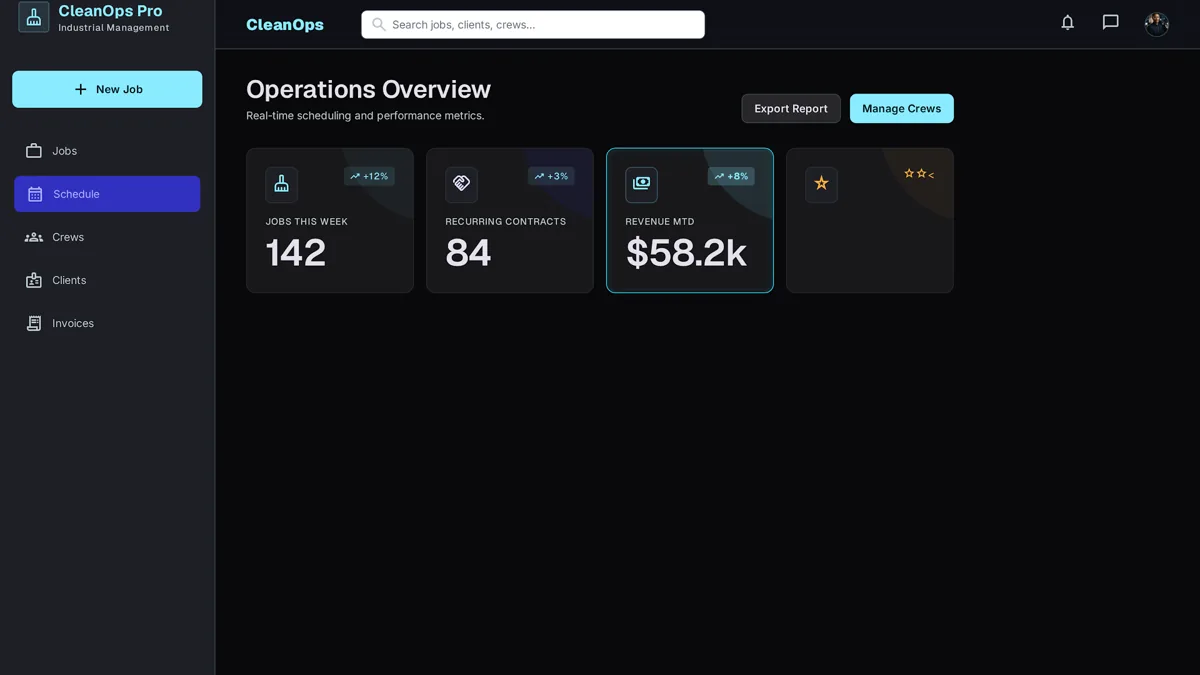Click the Jobs briefcase icon
This screenshot has width=1200, height=675.
click(34, 151)
